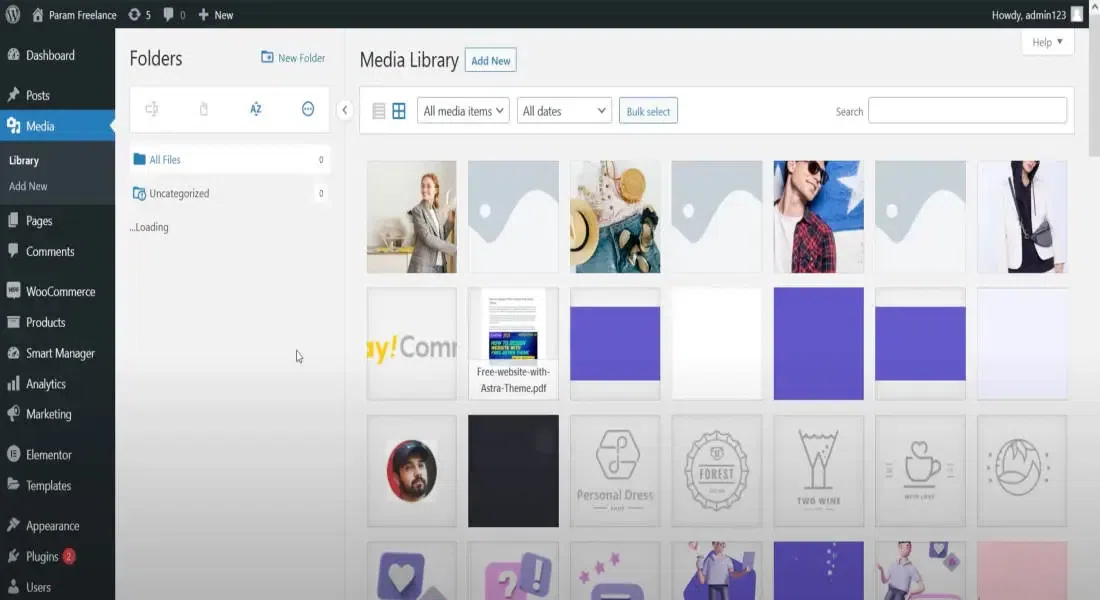Click the media Search input field

pos(967,111)
